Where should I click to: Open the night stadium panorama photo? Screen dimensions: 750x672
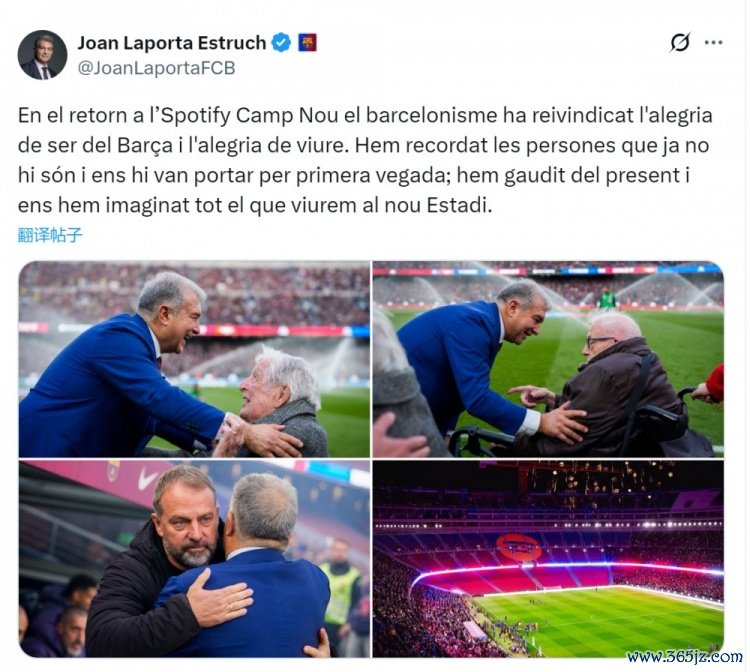coord(548,559)
